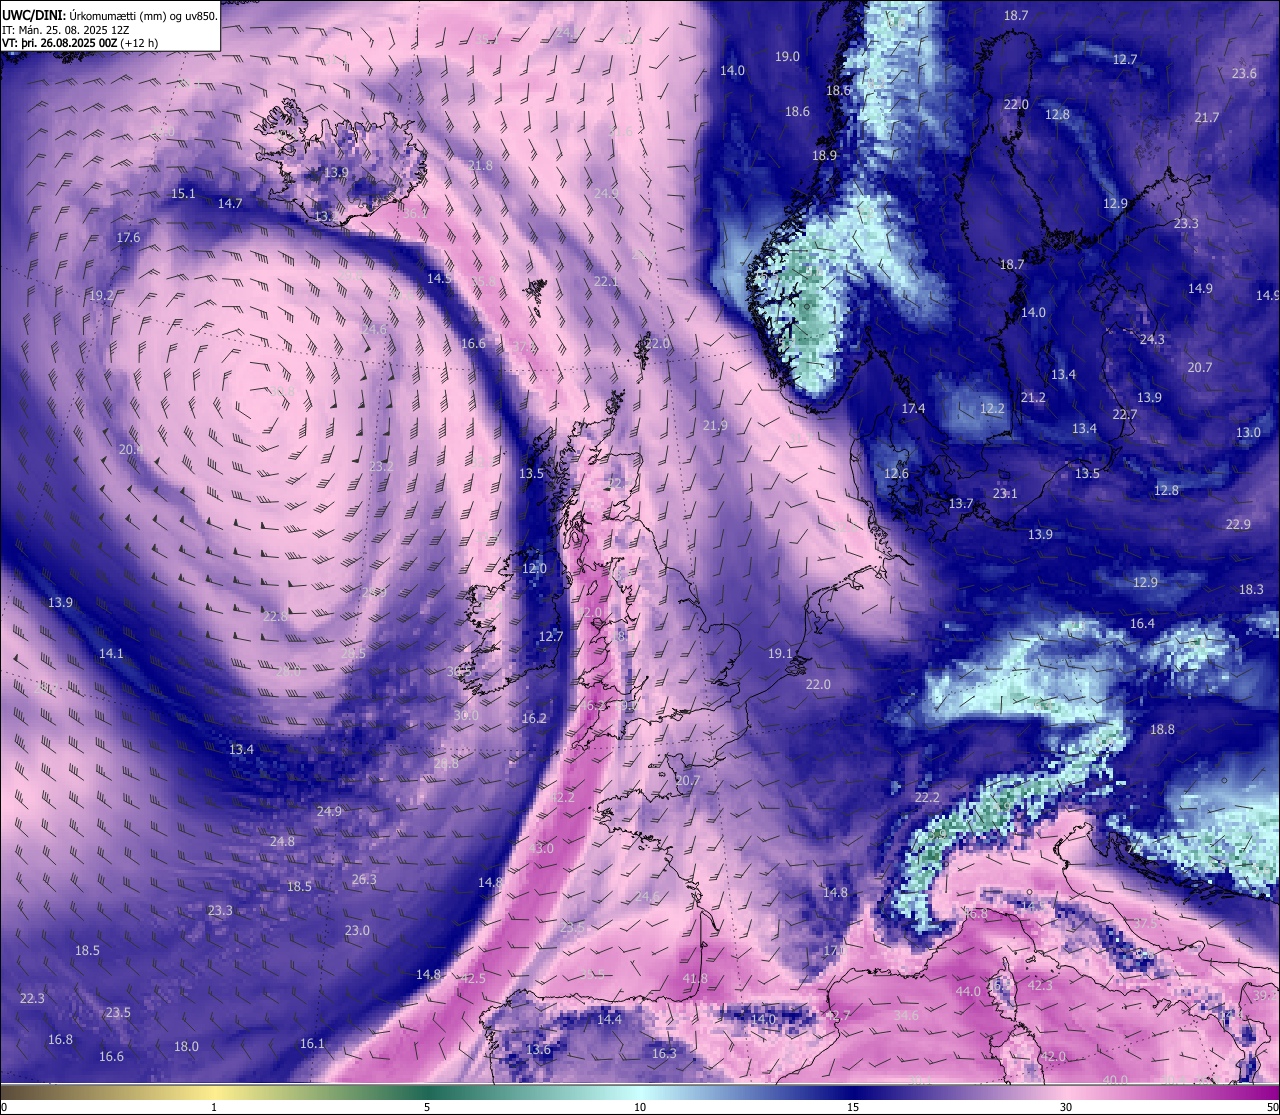
Task: Click the map value "22.9"
Action: pos(1238,525)
